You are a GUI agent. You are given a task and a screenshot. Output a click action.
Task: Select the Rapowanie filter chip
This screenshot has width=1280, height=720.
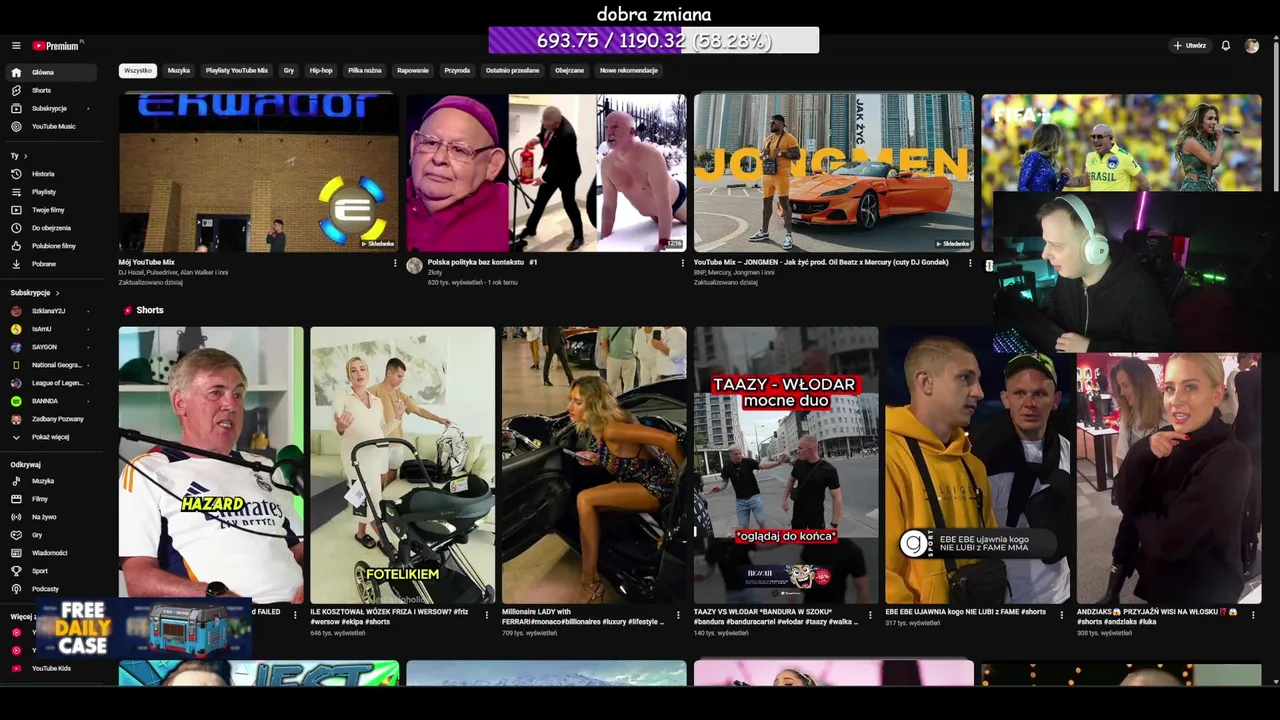point(413,71)
